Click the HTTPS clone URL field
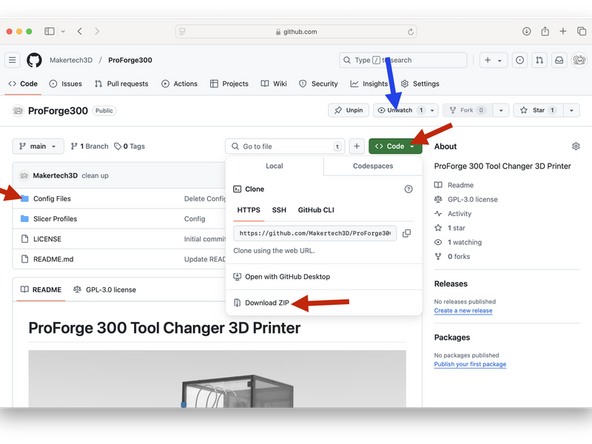The height and width of the screenshot is (444, 592). (315, 233)
